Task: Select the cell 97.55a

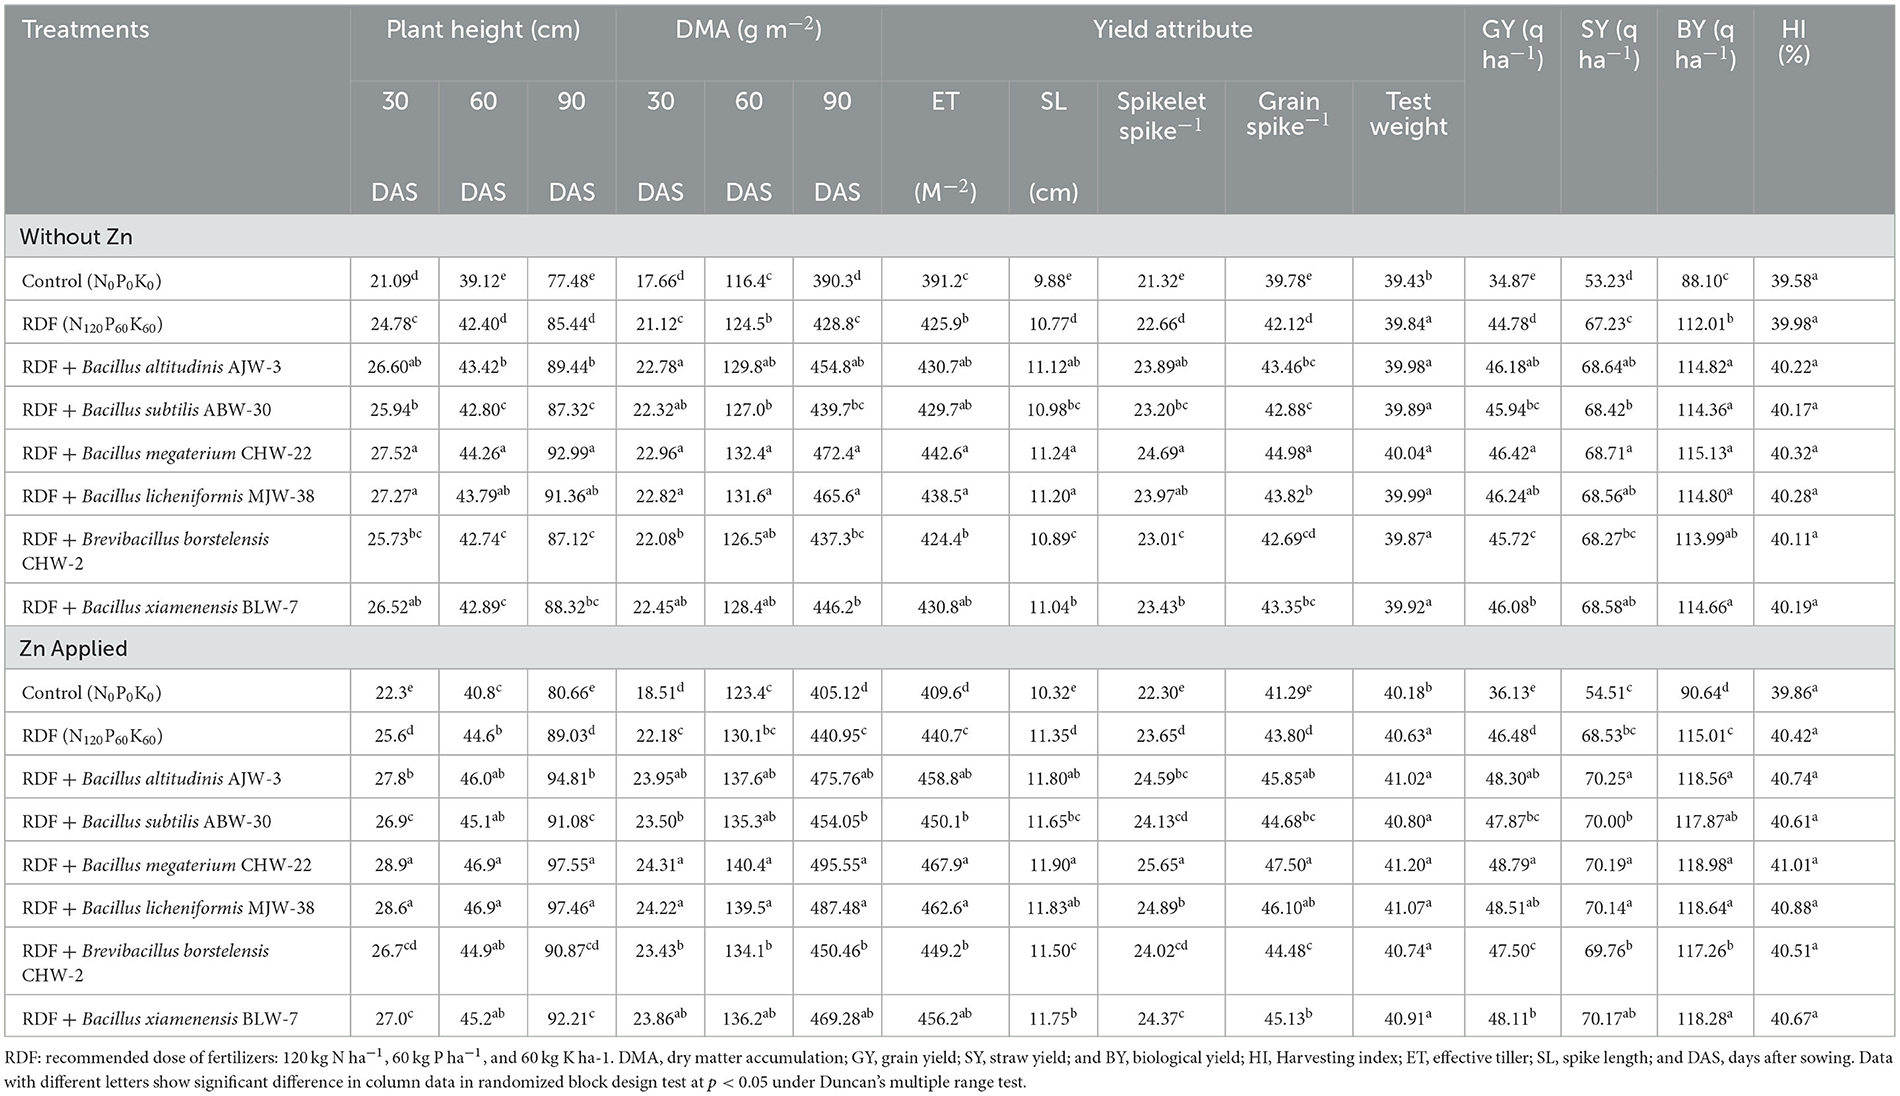Action: 571,864
